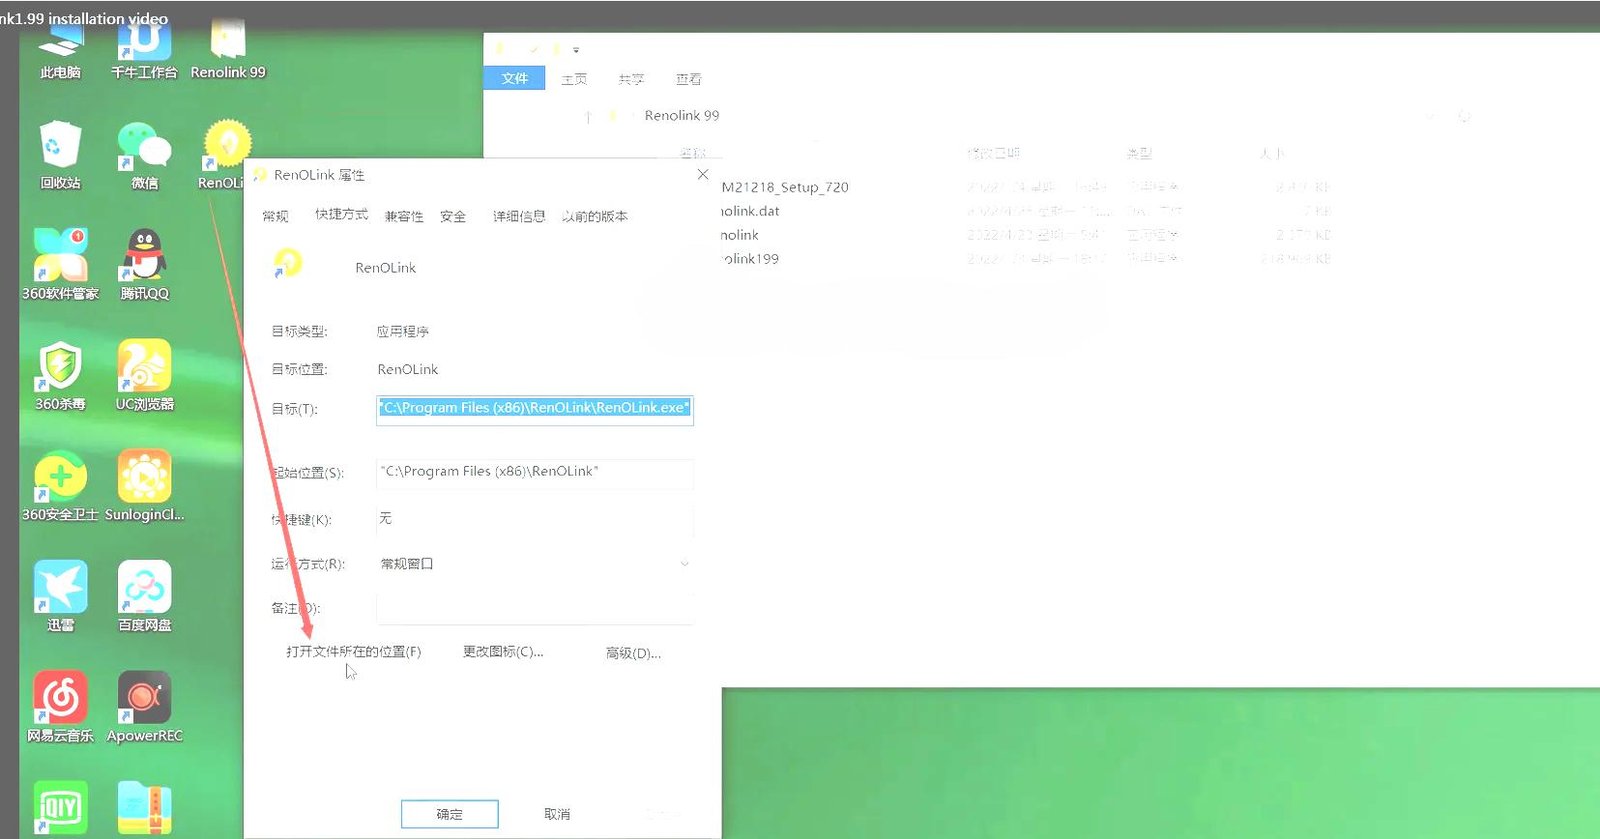Select the RenOLink desktop shortcut icon

(226, 155)
